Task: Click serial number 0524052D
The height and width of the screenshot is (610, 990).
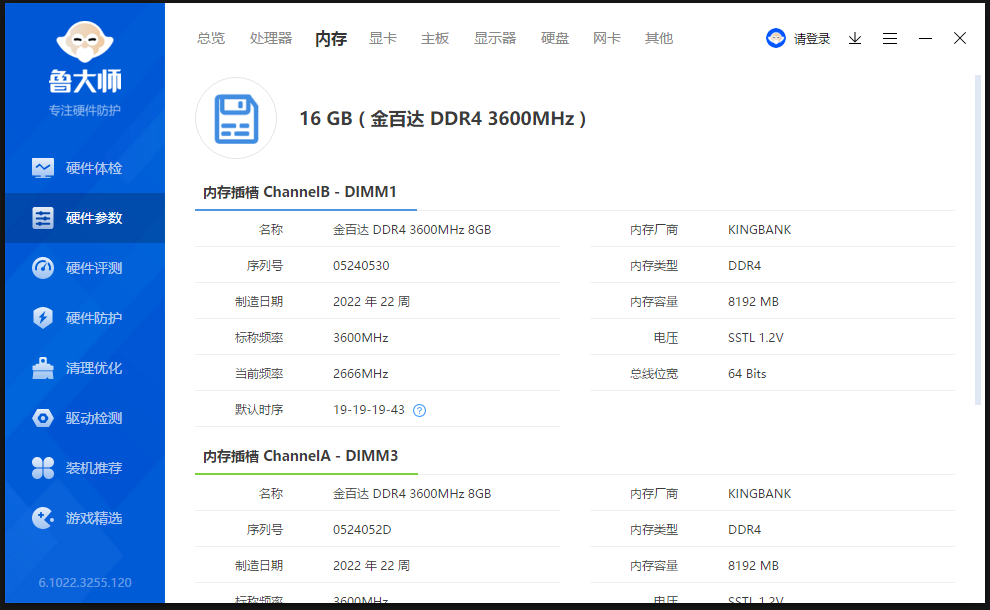Action: tap(362, 530)
